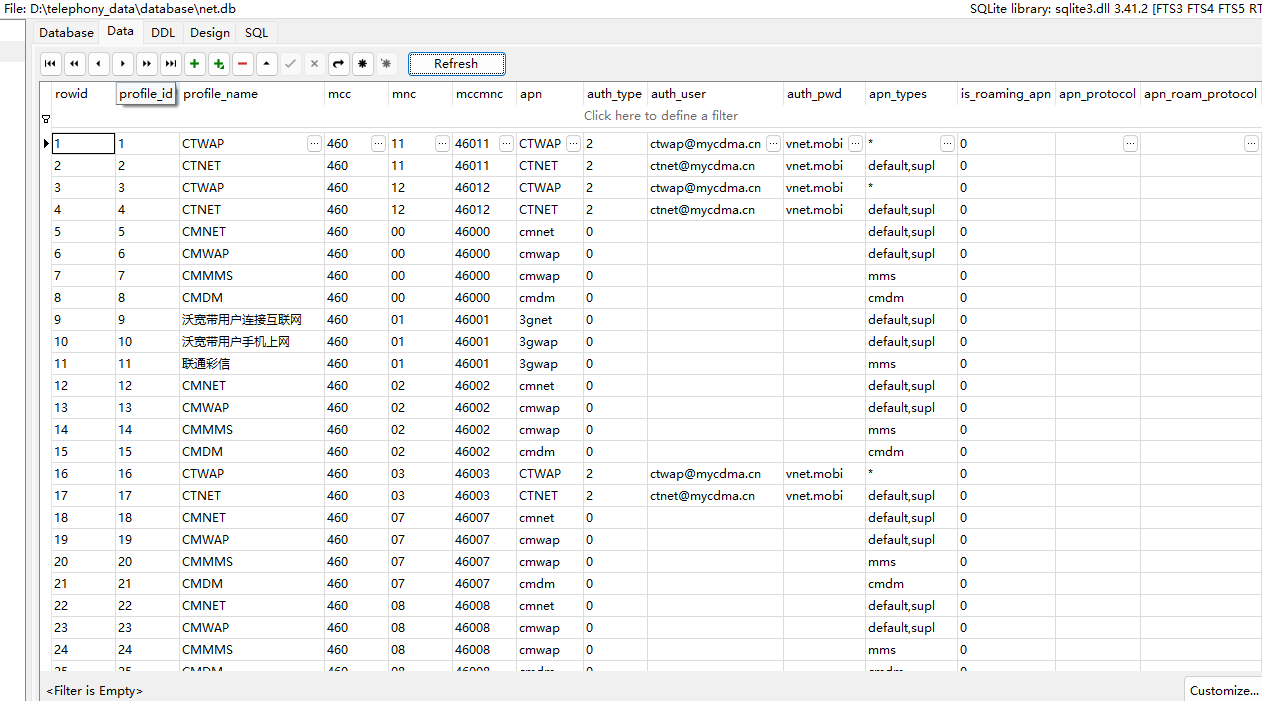Select the cell '沃宽带用户手机上网'
The height and width of the screenshot is (701, 1262).
[x=252, y=342]
